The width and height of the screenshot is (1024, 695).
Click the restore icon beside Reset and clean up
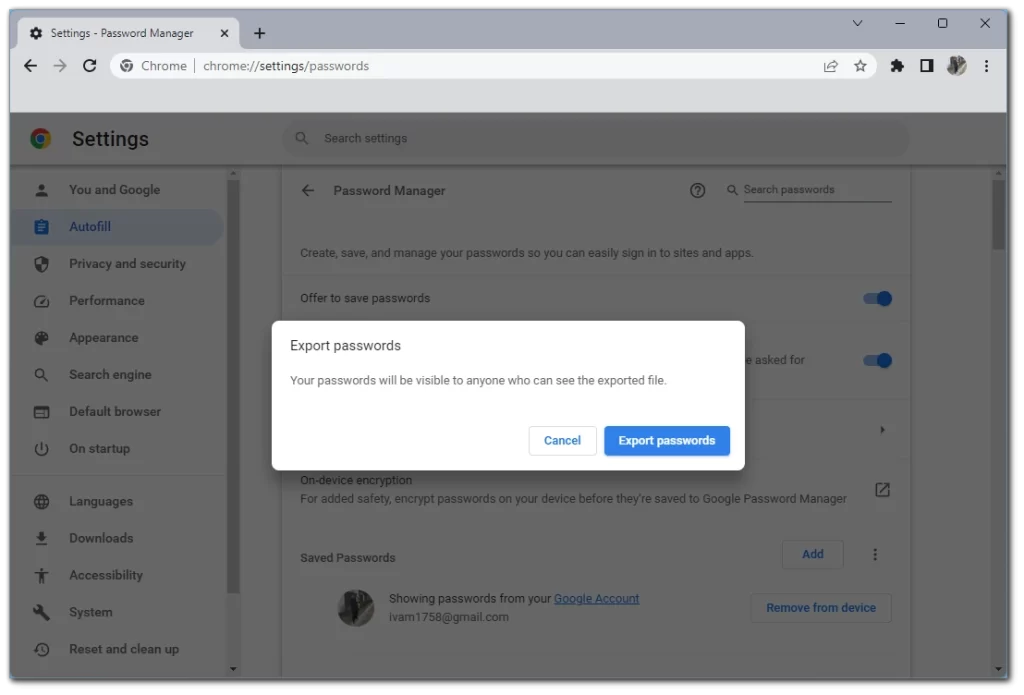41,649
